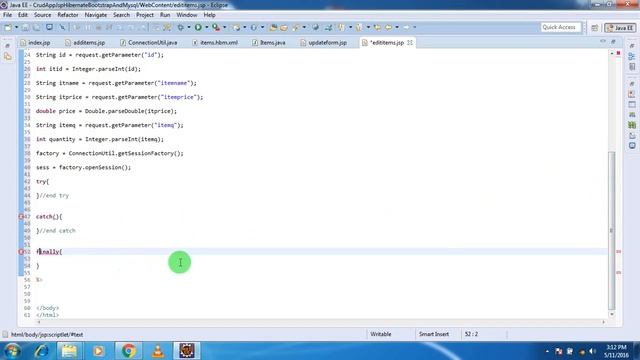The width and height of the screenshot is (640, 360).
Task: Click the Writable status bar entry
Action: (380, 334)
